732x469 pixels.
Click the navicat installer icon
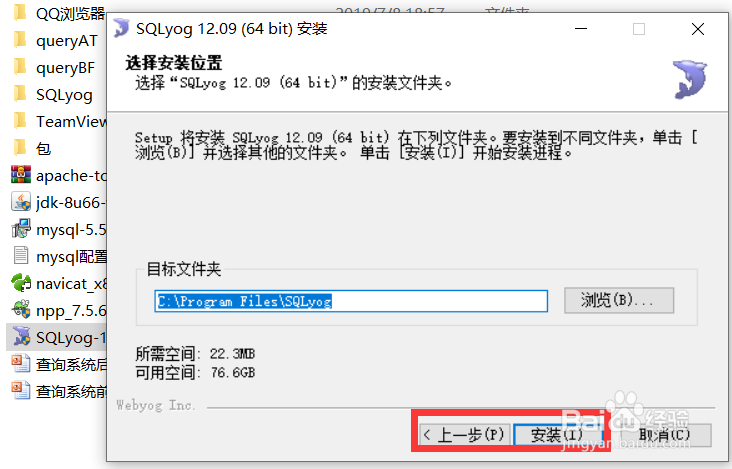21,283
